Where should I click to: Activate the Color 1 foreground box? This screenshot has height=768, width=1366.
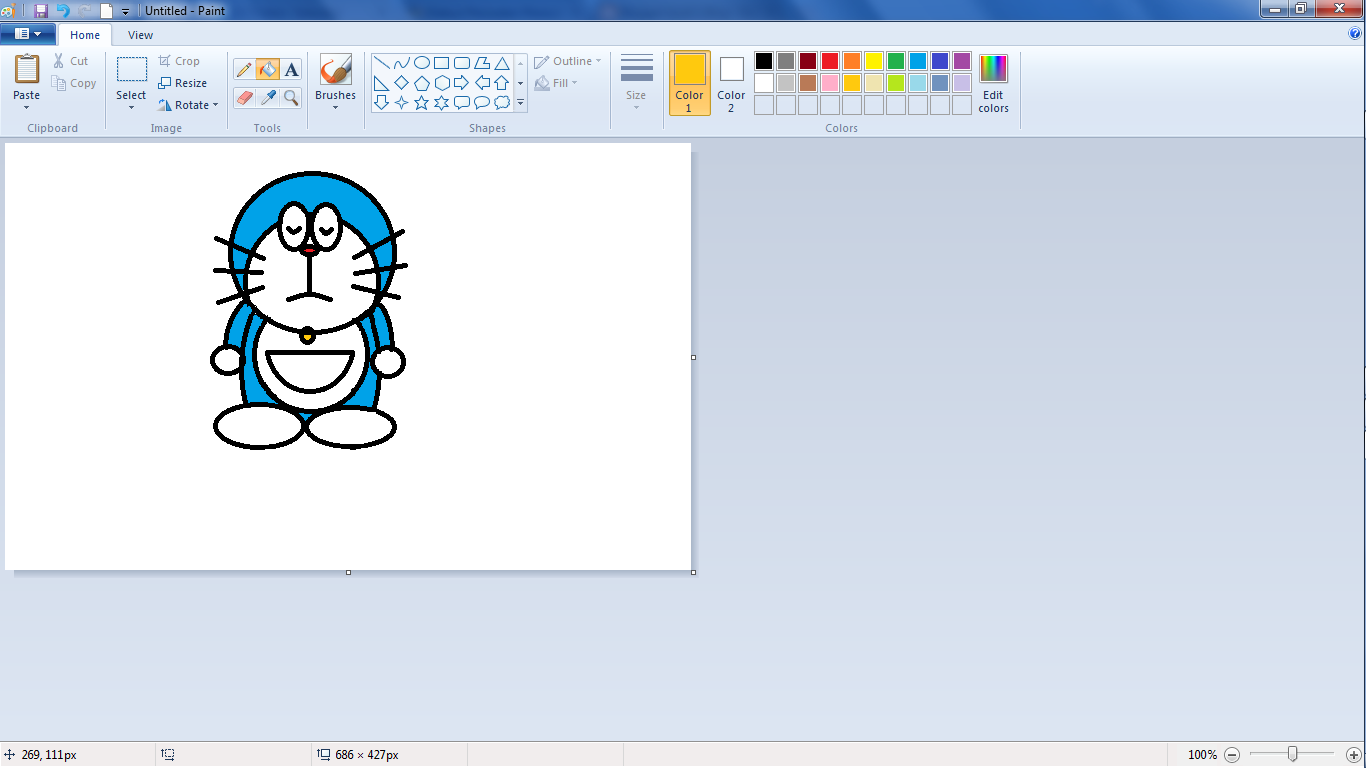click(690, 83)
